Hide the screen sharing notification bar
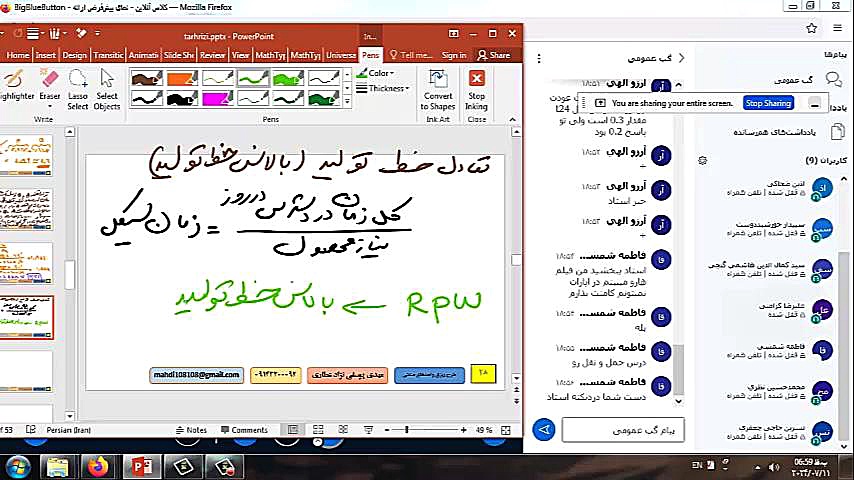 coord(815,103)
